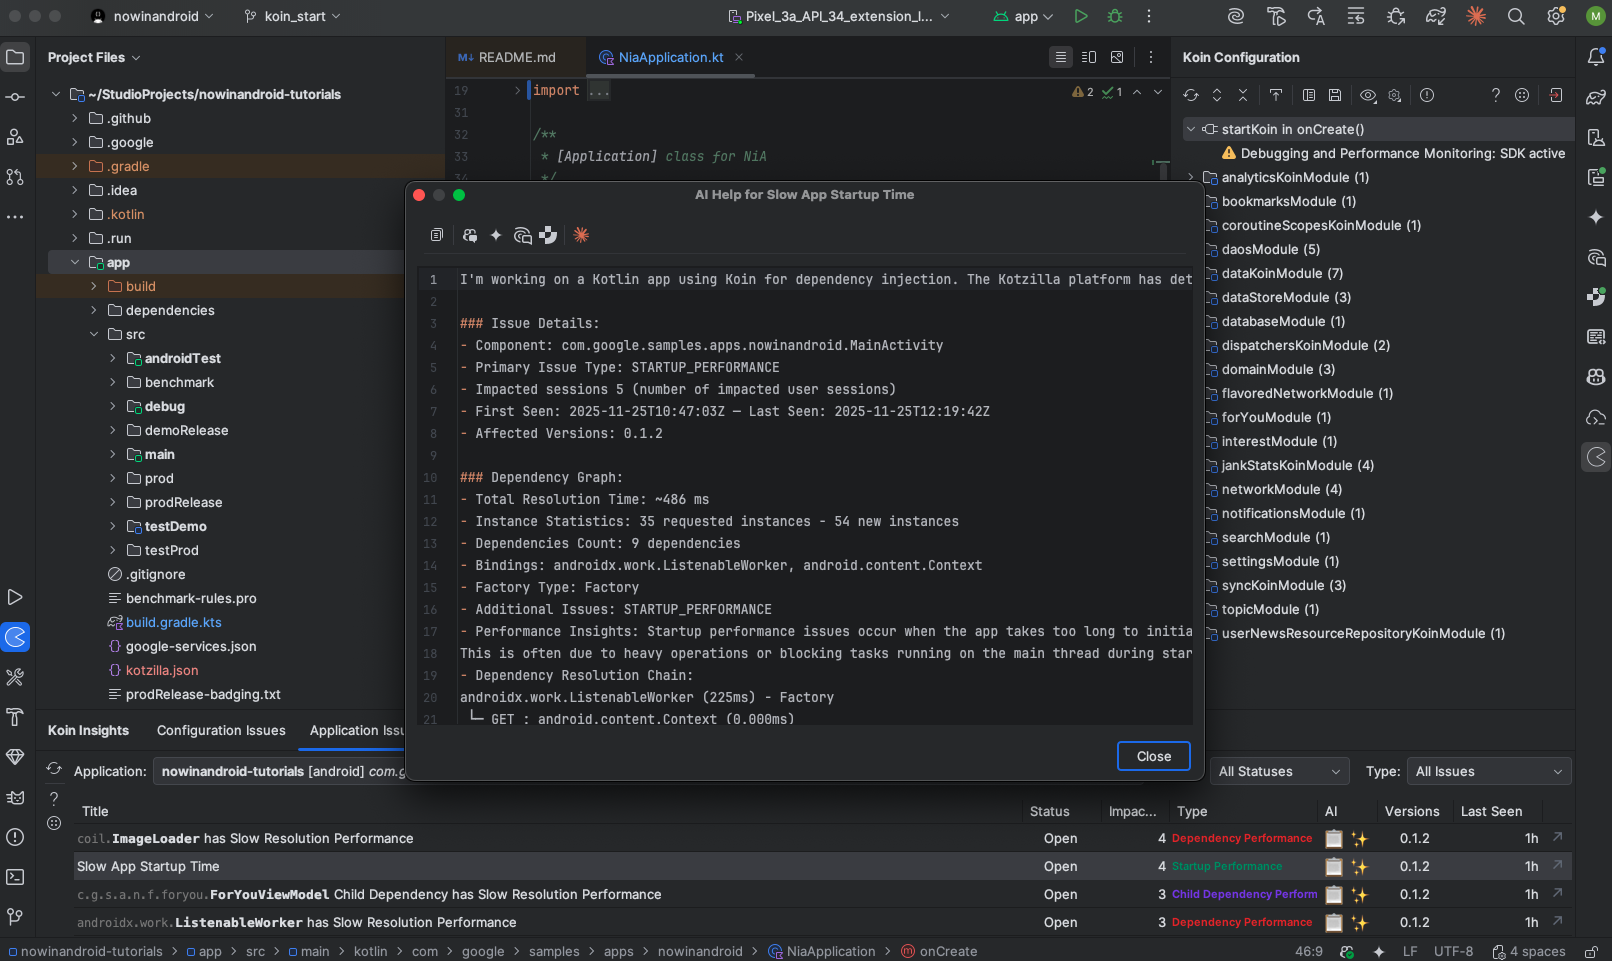Collapse the app folder in project tree
This screenshot has height=961, width=1612.
click(75, 262)
